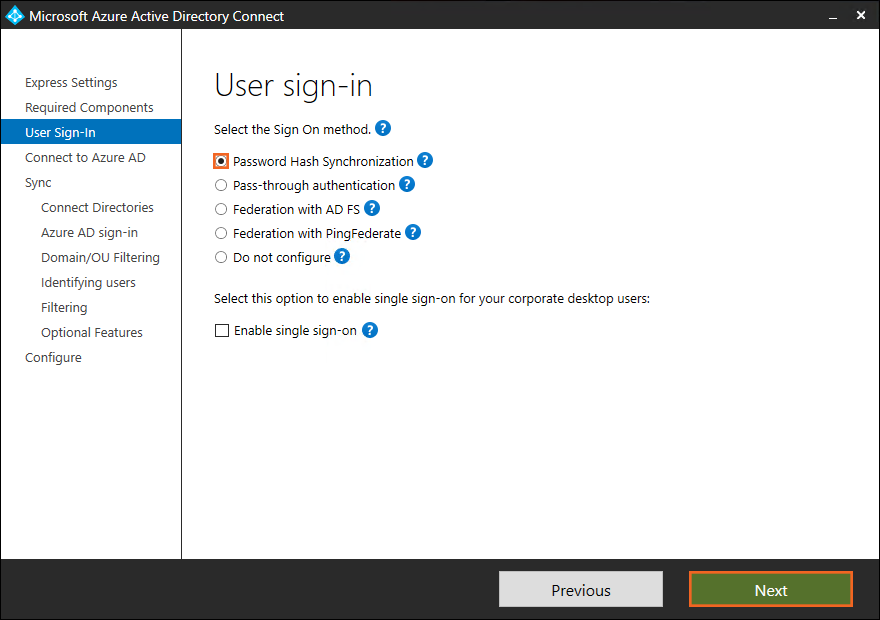Open Optional Features in the sidebar
This screenshot has height=620, width=880.
pos(92,333)
